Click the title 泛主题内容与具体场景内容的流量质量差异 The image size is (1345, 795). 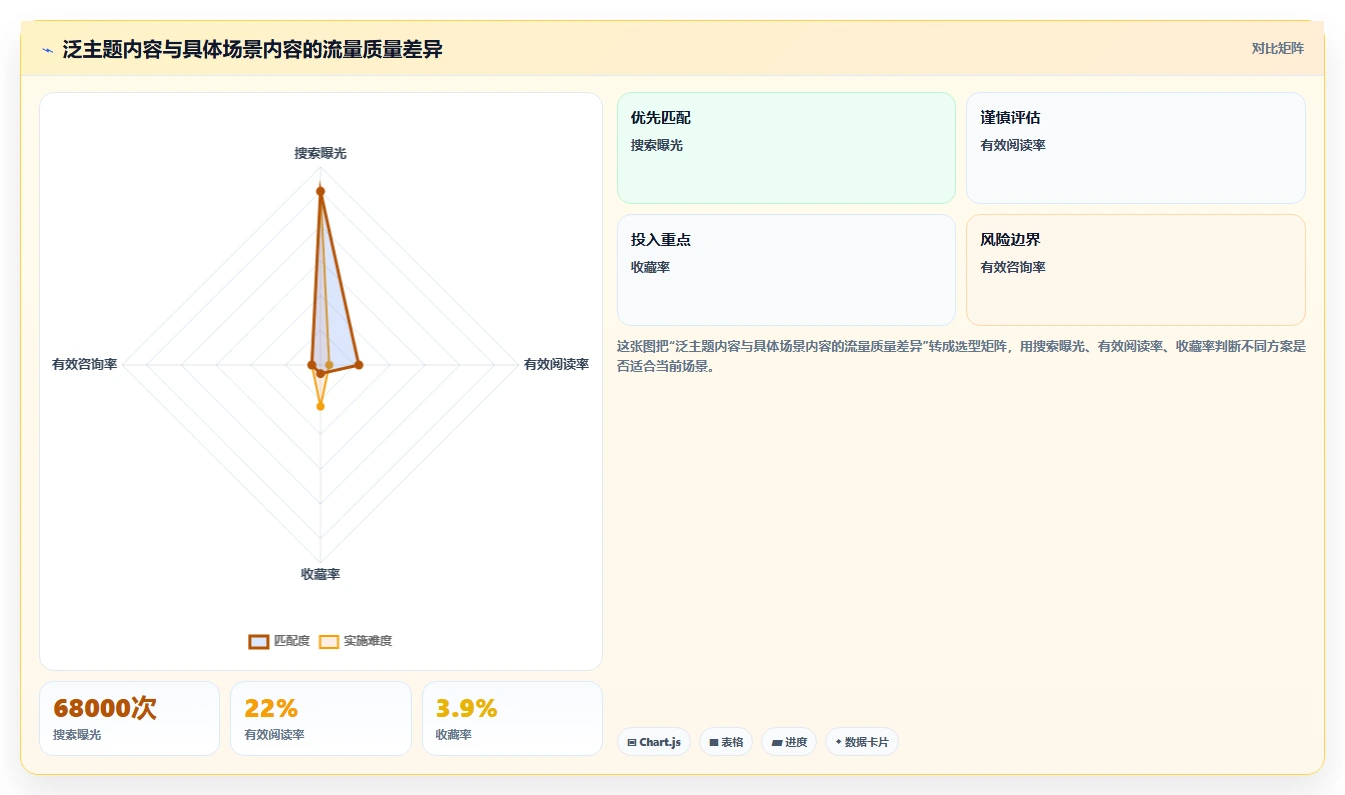click(x=252, y=49)
